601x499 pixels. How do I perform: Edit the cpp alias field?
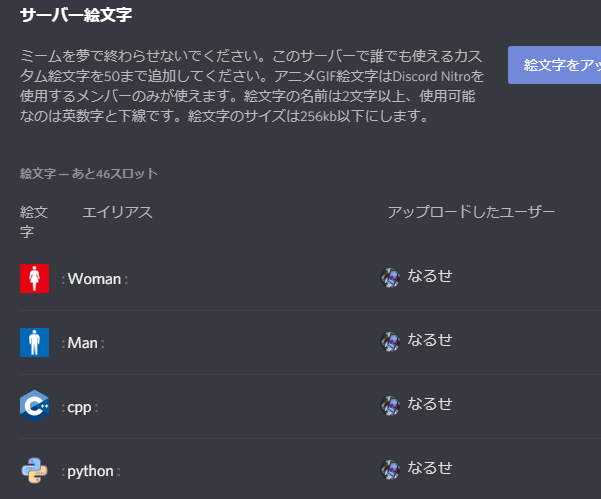(80, 407)
